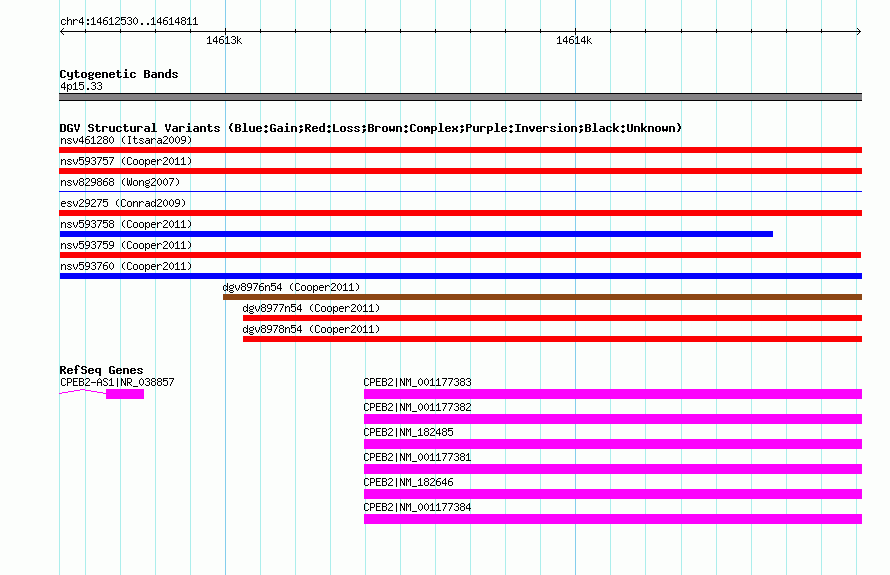
Task: Click the chr4:14612530..14614811 coordinate label
Action: pyautogui.click(x=129, y=22)
